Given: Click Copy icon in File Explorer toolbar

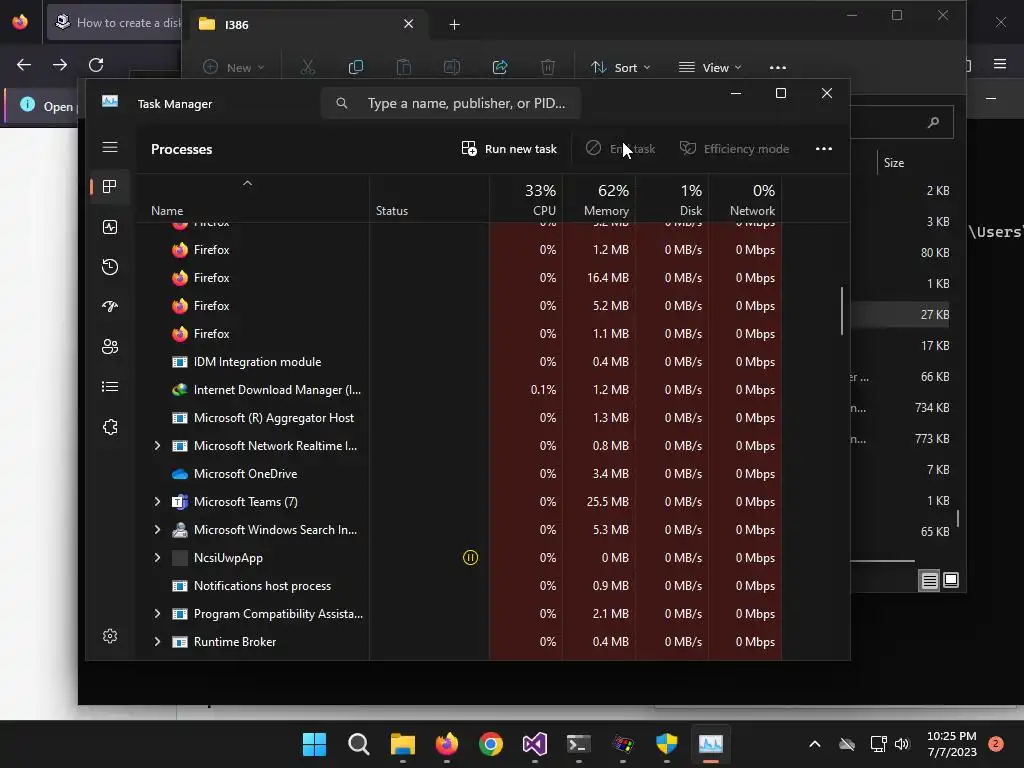Looking at the screenshot, I should [x=356, y=67].
